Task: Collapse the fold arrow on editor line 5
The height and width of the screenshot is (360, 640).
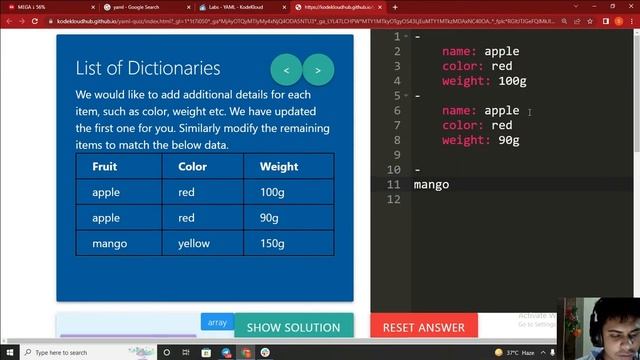Action: coord(406,96)
